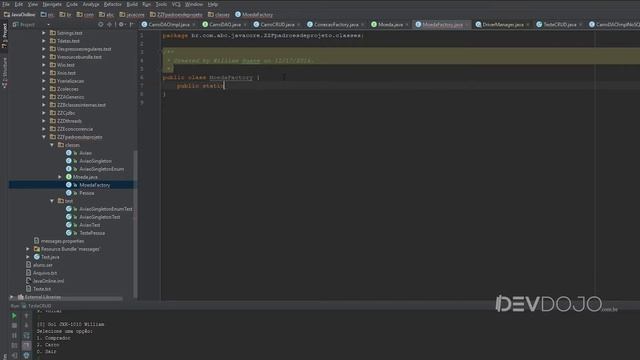Select Arquivo.txt file

pyautogui.click(x=45, y=273)
